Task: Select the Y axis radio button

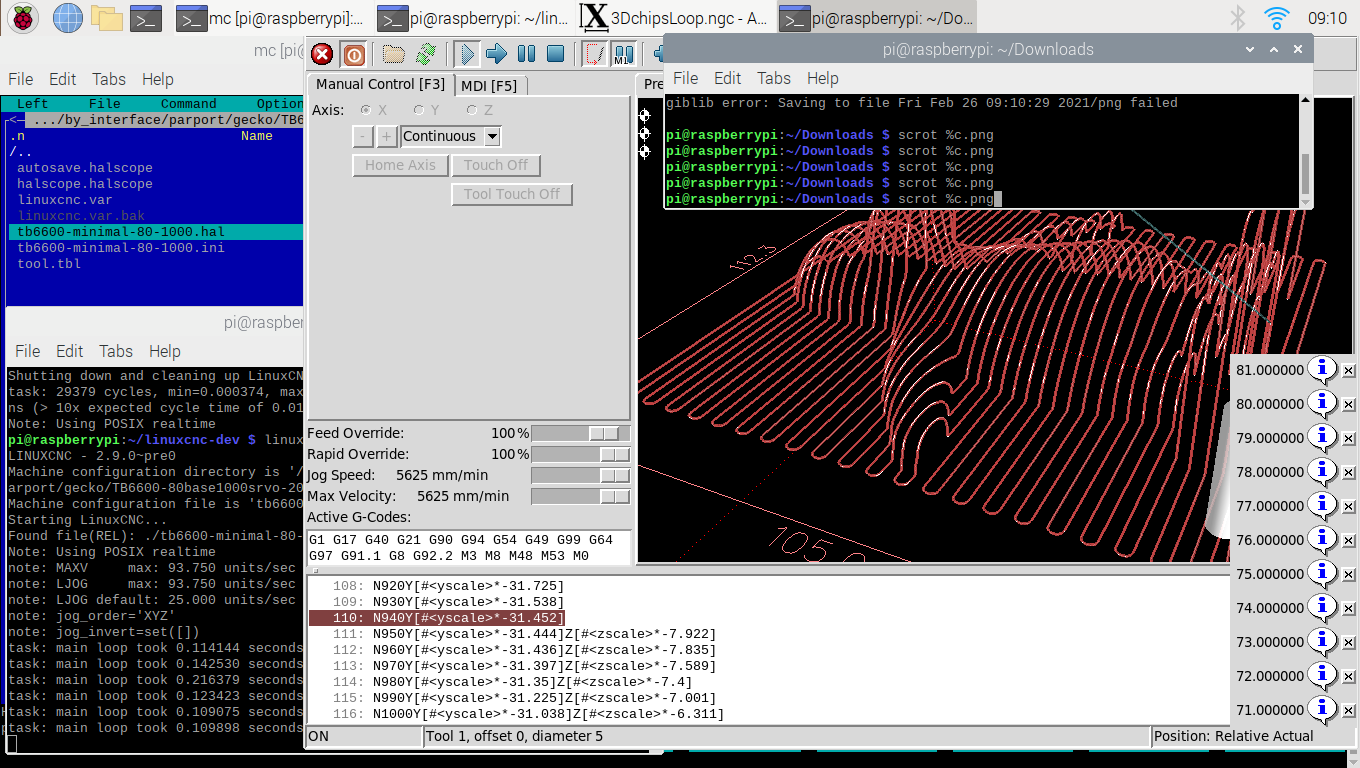Action: [x=420, y=110]
